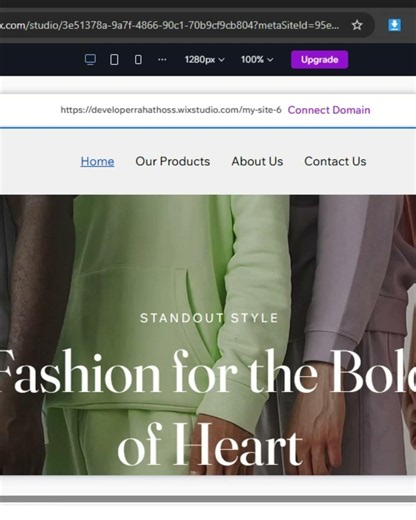Image resolution: width=416 pixels, height=520 pixels.
Task: Open more breakpoint options ellipsis
Action: (162, 60)
